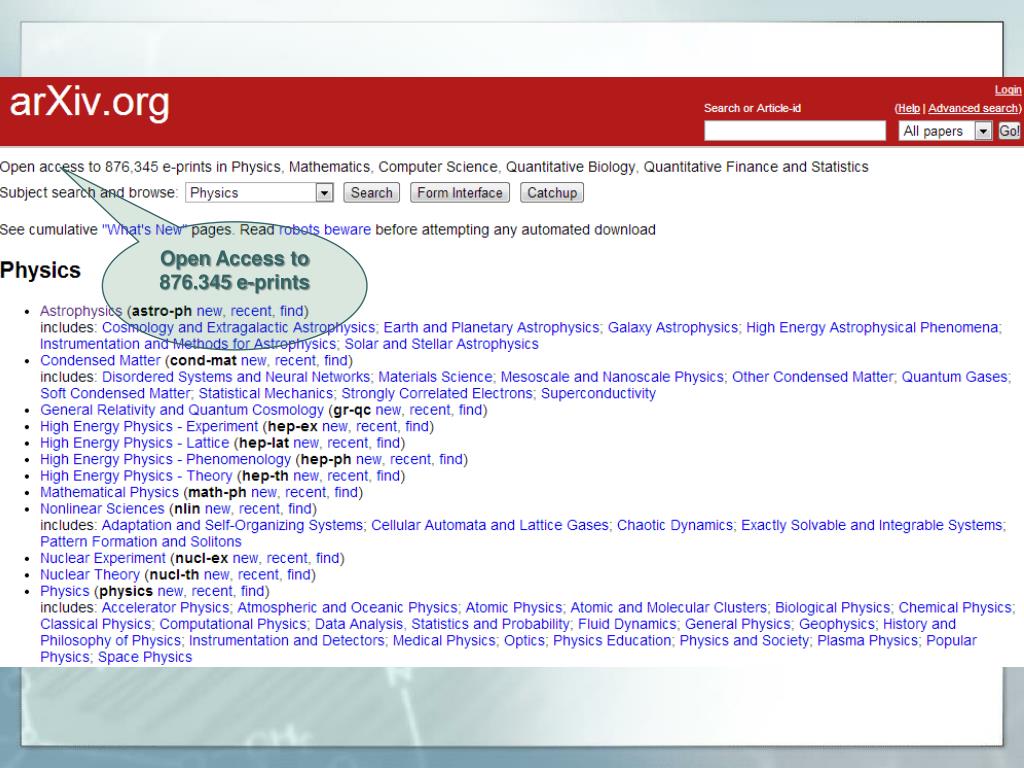Open Atmospheric and Oceanic Physics link

(x=347, y=607)
